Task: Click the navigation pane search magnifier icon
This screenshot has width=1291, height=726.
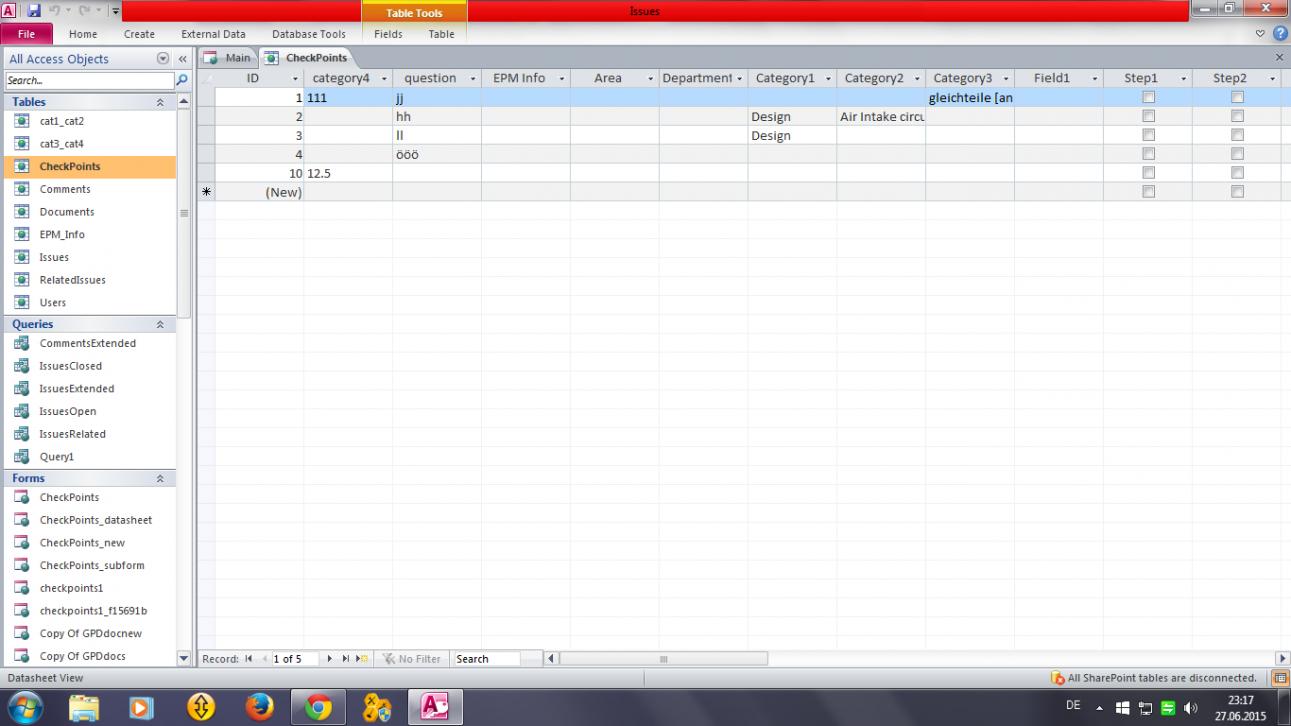Action: (x=182, y=80)
